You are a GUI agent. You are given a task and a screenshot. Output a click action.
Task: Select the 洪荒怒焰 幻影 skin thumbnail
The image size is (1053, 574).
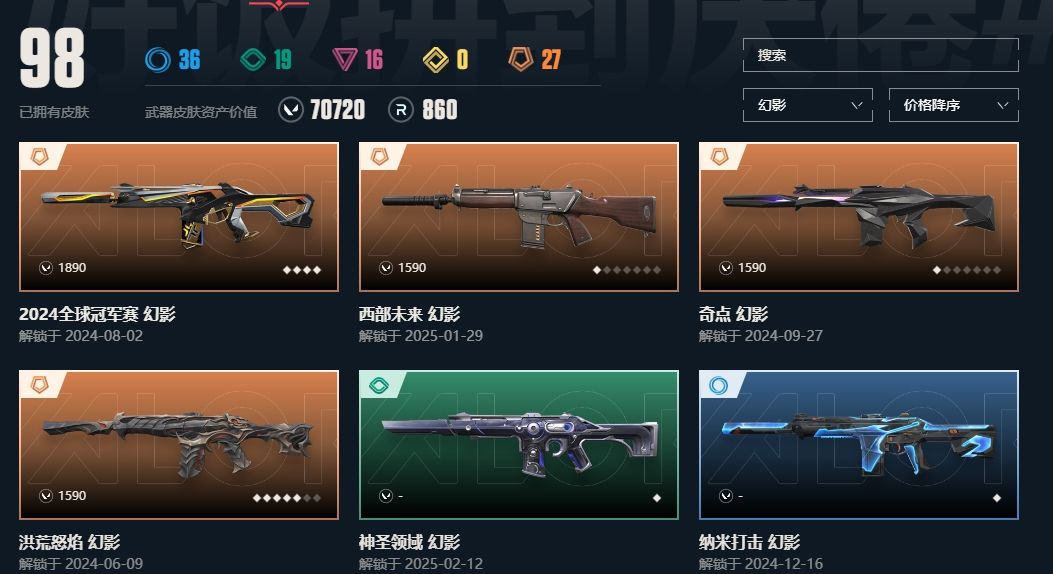click(x=179, y=445)
